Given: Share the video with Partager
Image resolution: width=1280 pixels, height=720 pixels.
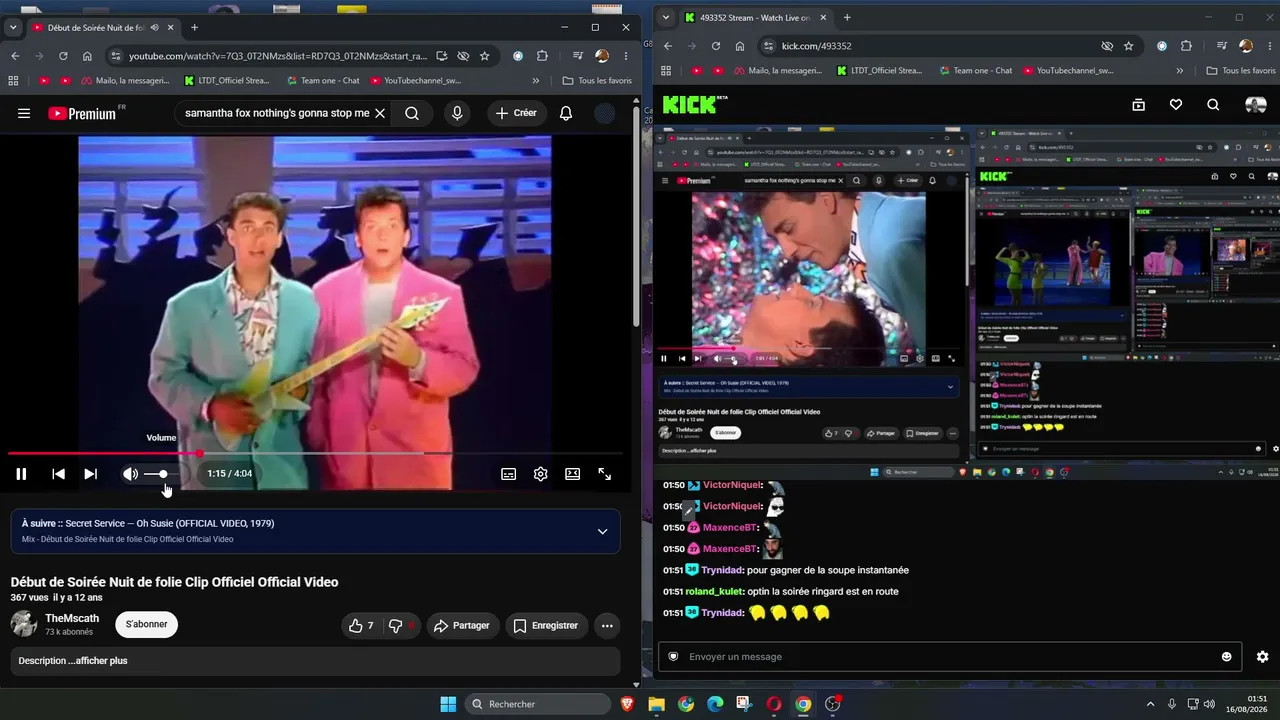Looking at the screenshot, I should click(x=461, y=626).
